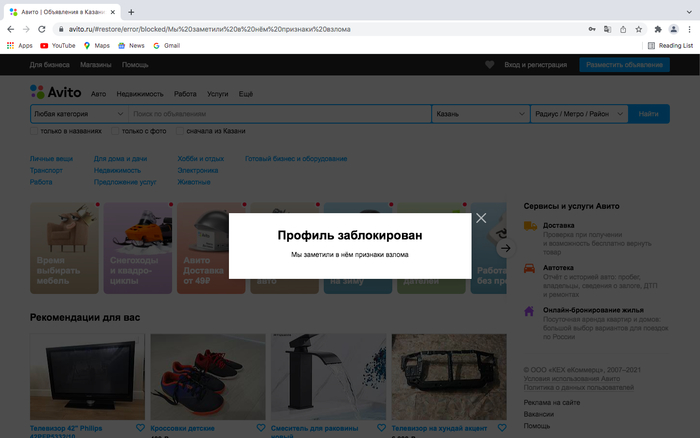Click the address bar URL
This screenshot has height=438, width=700.
(209, 29)
